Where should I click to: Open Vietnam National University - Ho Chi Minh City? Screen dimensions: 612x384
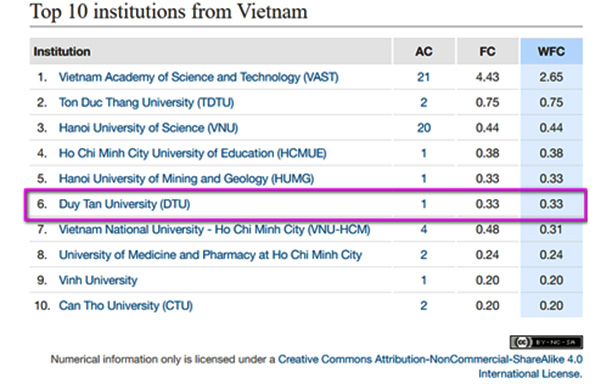[214, 229]
